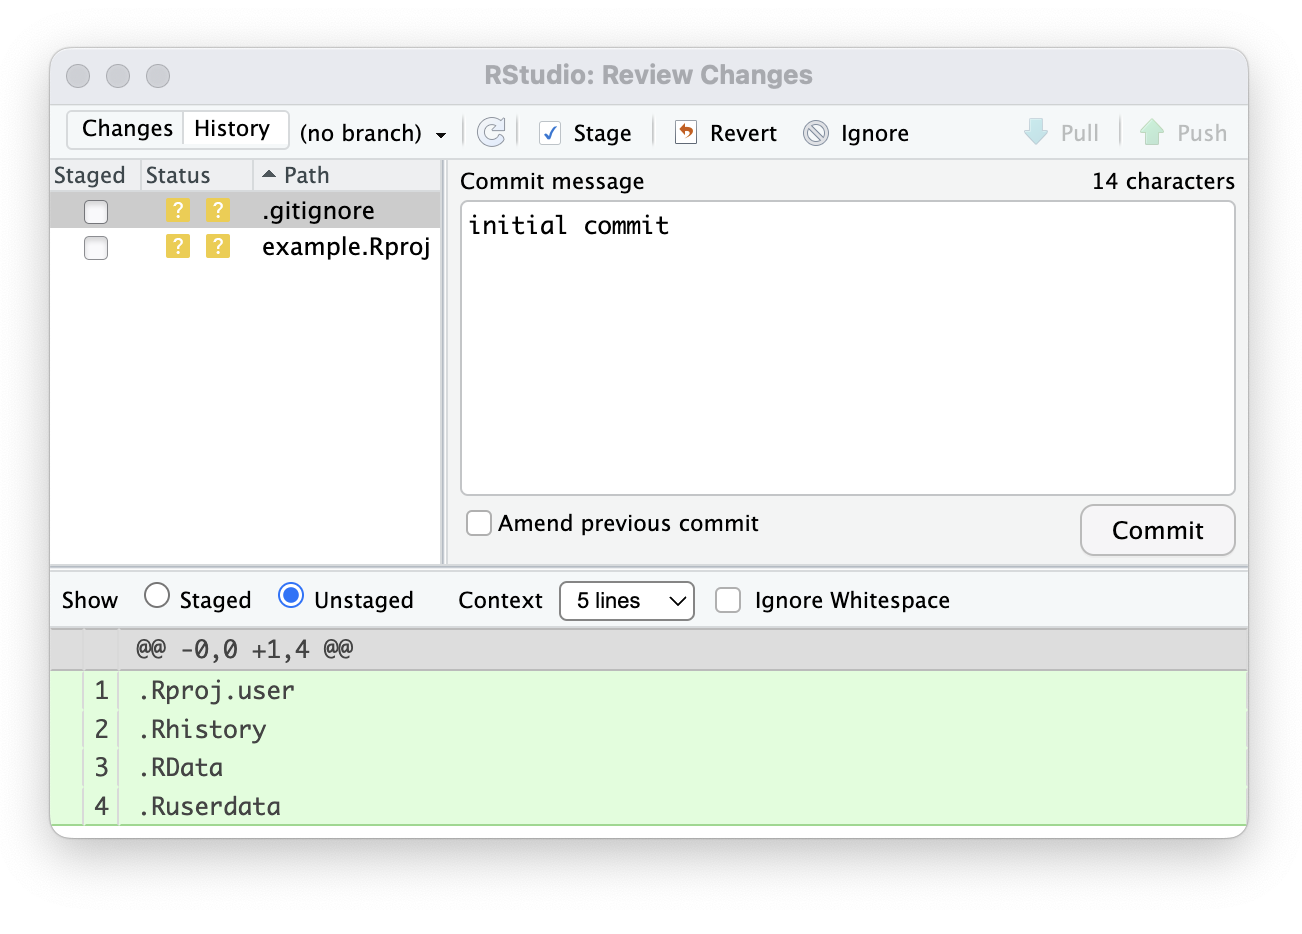Click the Ignore circle icon
Screen dimensions: 1302x934
(816, 133)
